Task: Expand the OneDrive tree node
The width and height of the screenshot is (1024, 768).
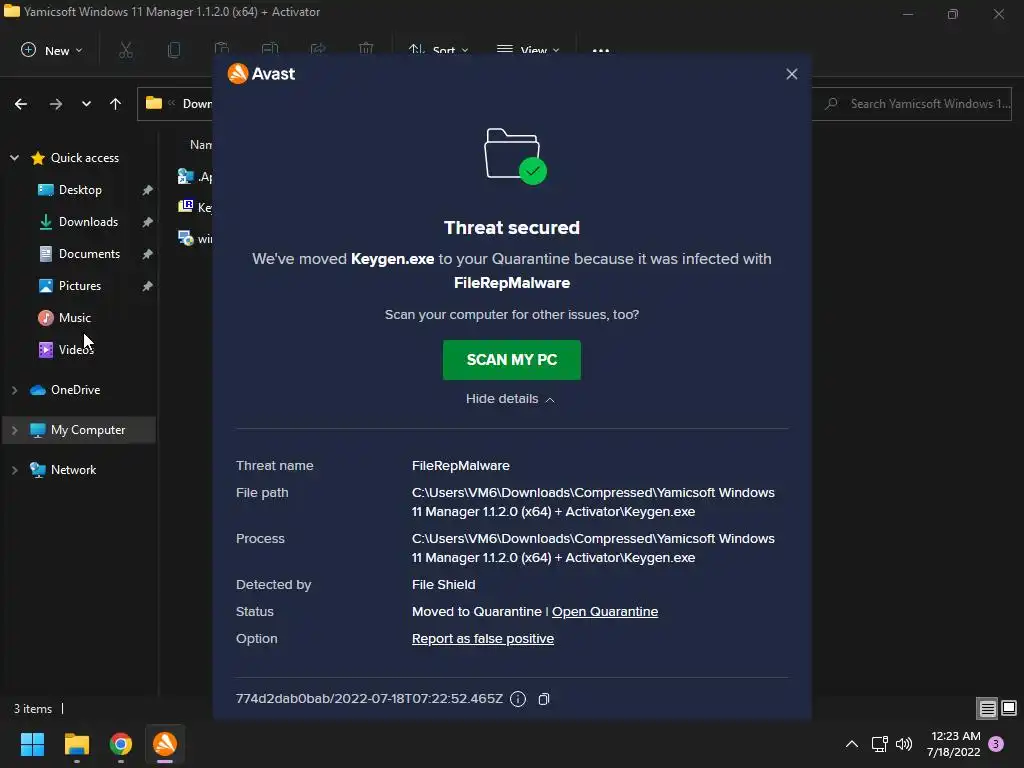Action: tap(14, 390)
